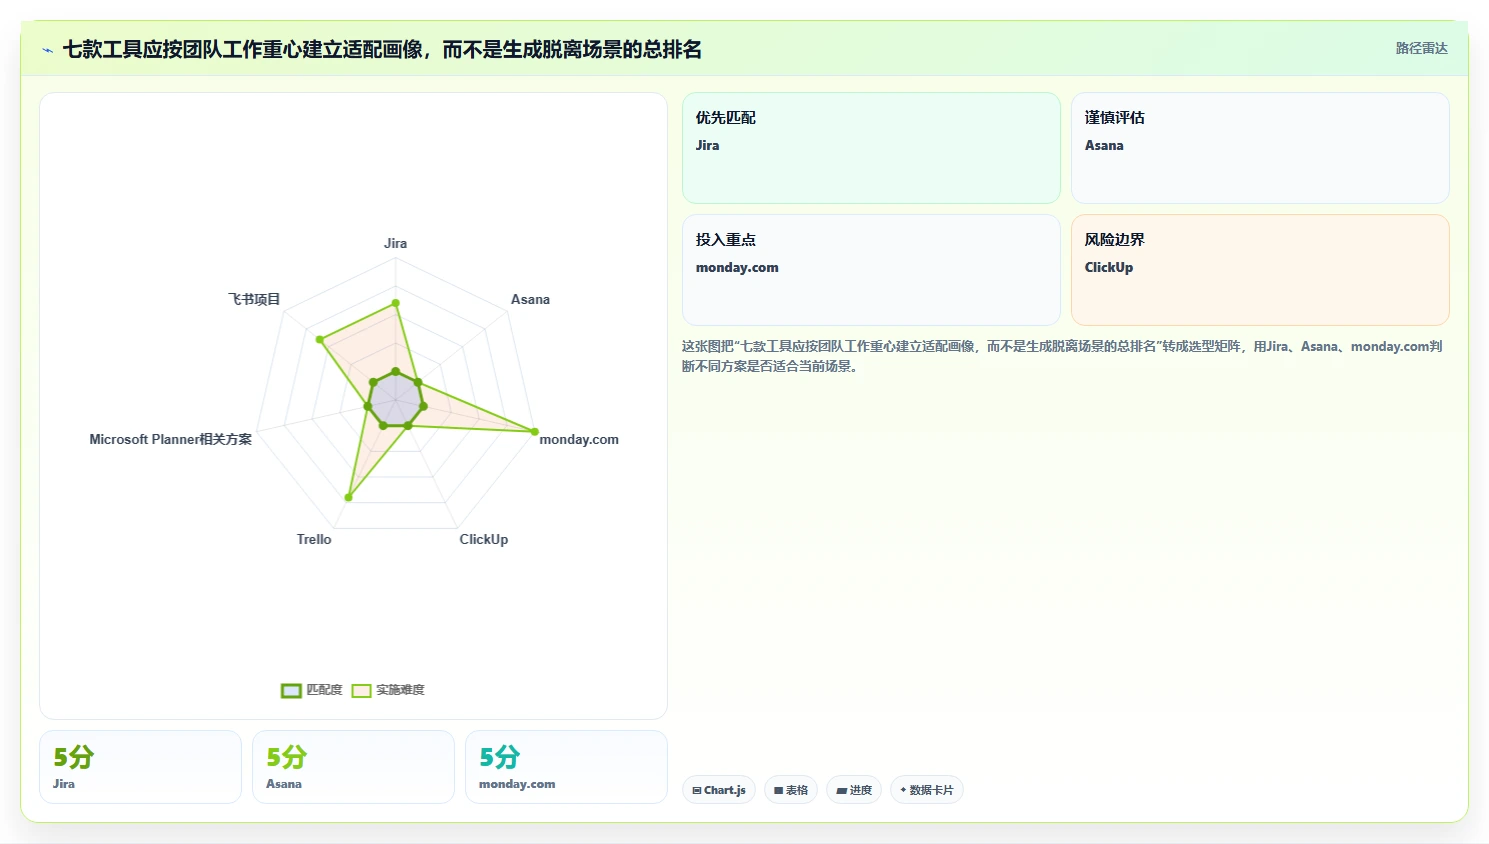Image resolution: width=1489 pixels, height=844 pixels.
Task: Click the 5分 Jira score card
Action: tap(140, 767)
